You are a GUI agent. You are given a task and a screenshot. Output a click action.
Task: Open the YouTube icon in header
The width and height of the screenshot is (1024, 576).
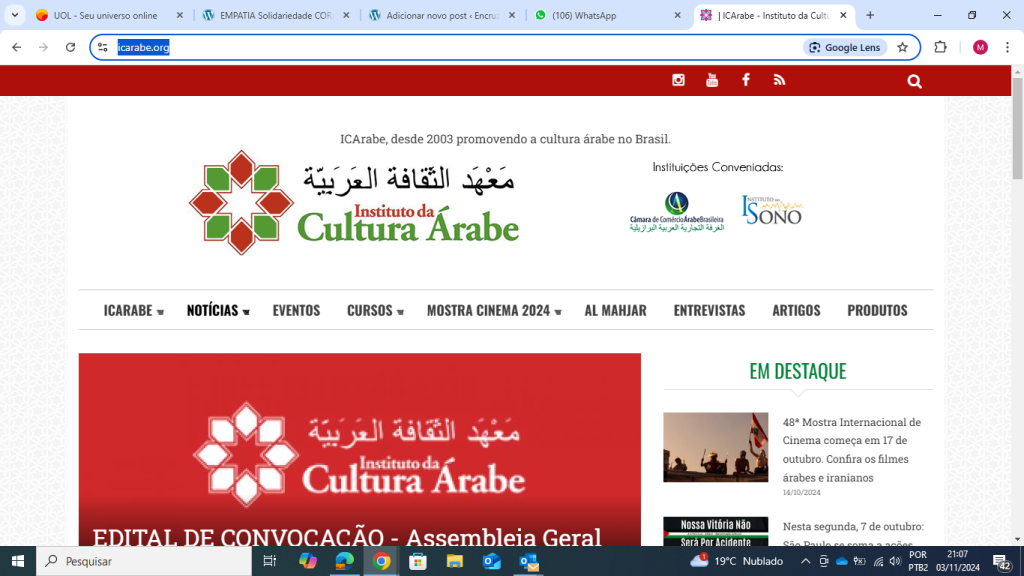tap(712, 80)
